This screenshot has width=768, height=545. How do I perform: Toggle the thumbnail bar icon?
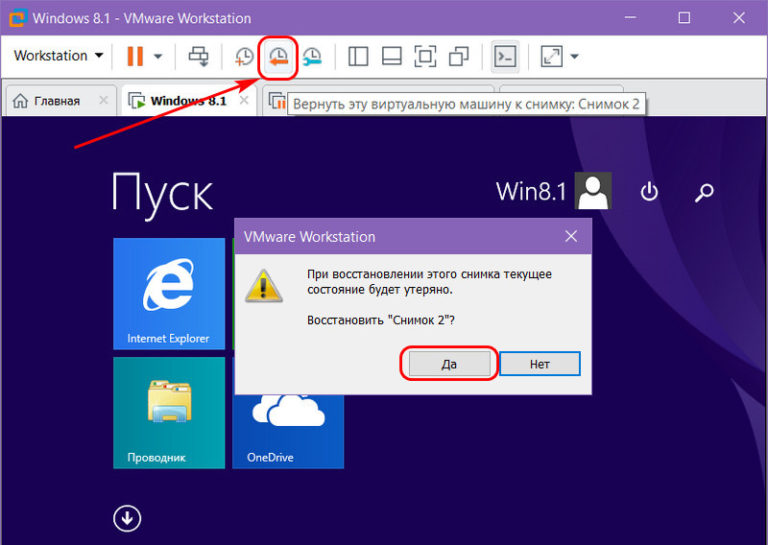click(392, 56)
